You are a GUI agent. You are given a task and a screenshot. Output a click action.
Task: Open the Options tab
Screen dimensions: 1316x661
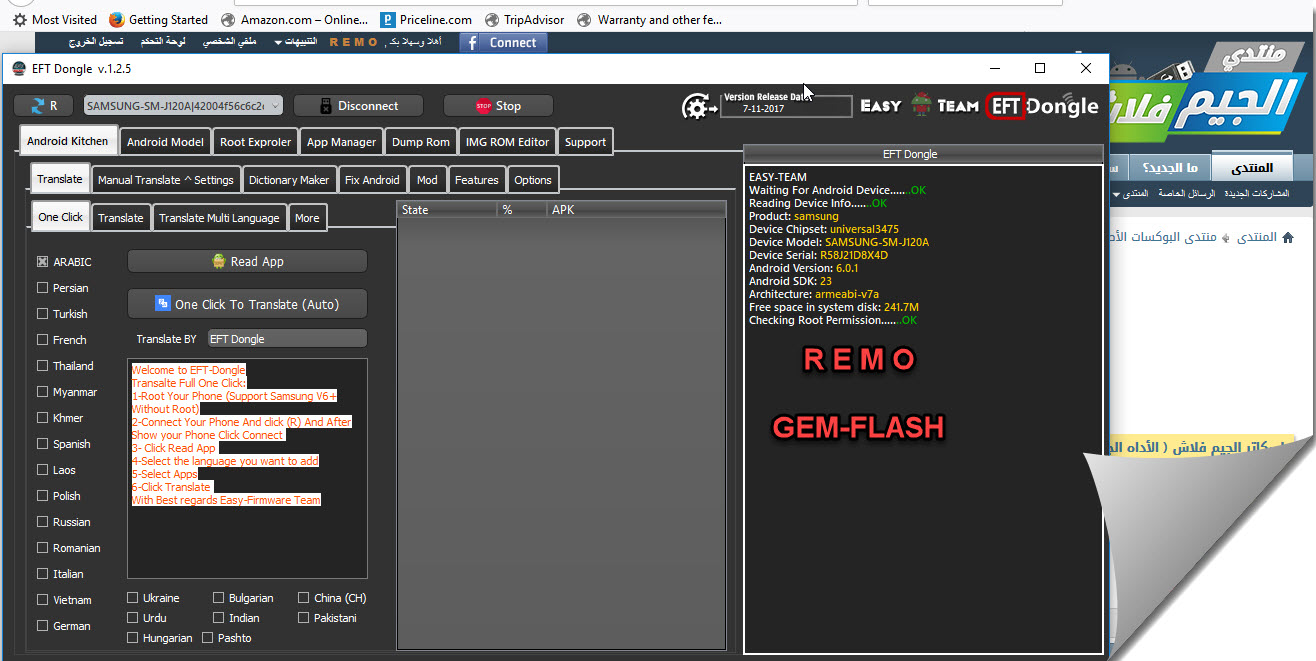coord(533,180)
